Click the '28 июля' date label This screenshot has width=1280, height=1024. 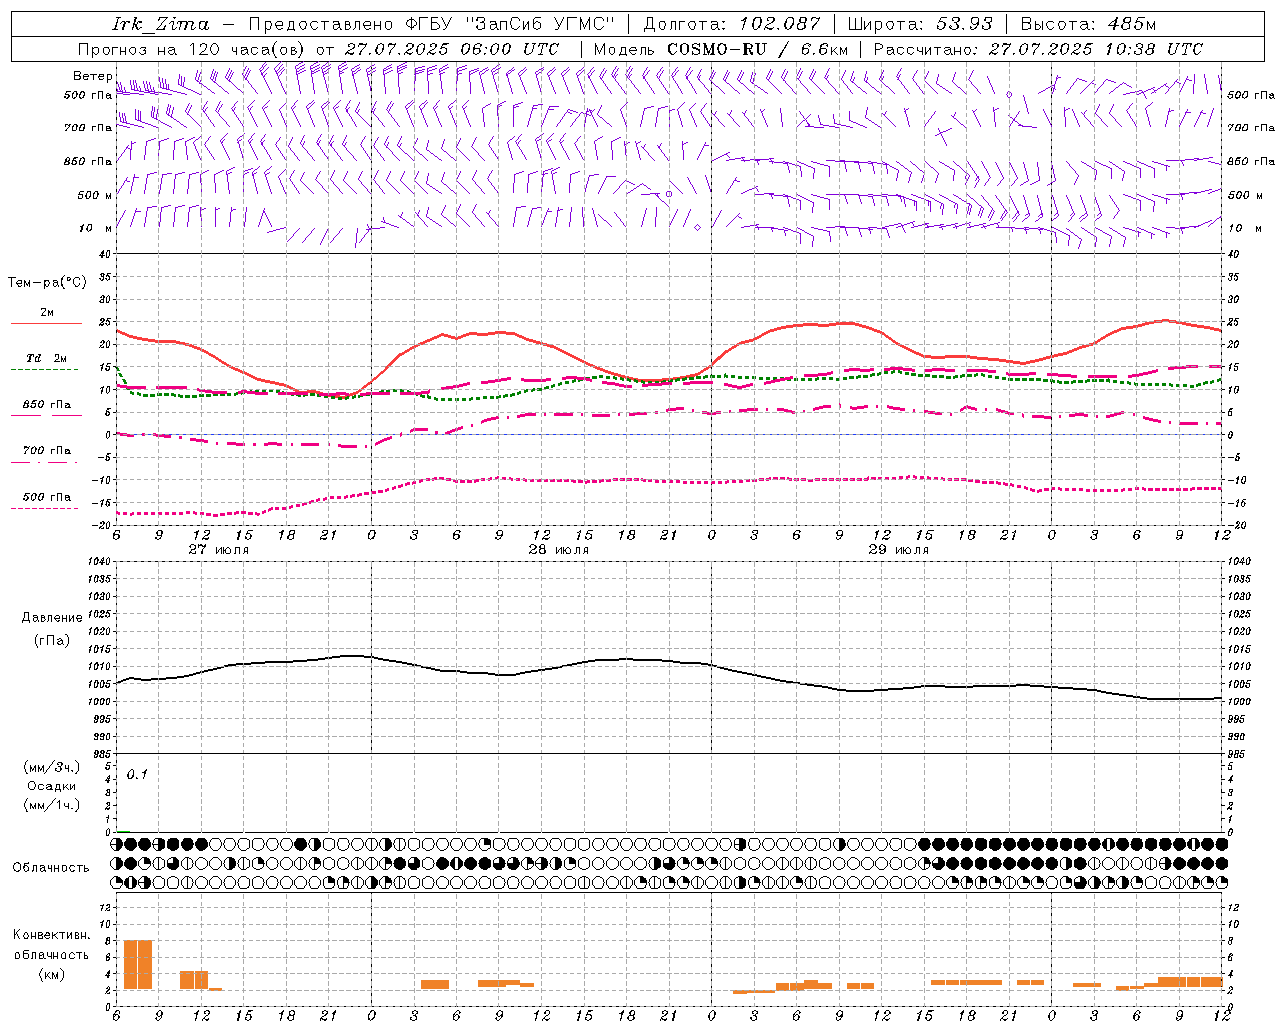click(x=559, y=550)
